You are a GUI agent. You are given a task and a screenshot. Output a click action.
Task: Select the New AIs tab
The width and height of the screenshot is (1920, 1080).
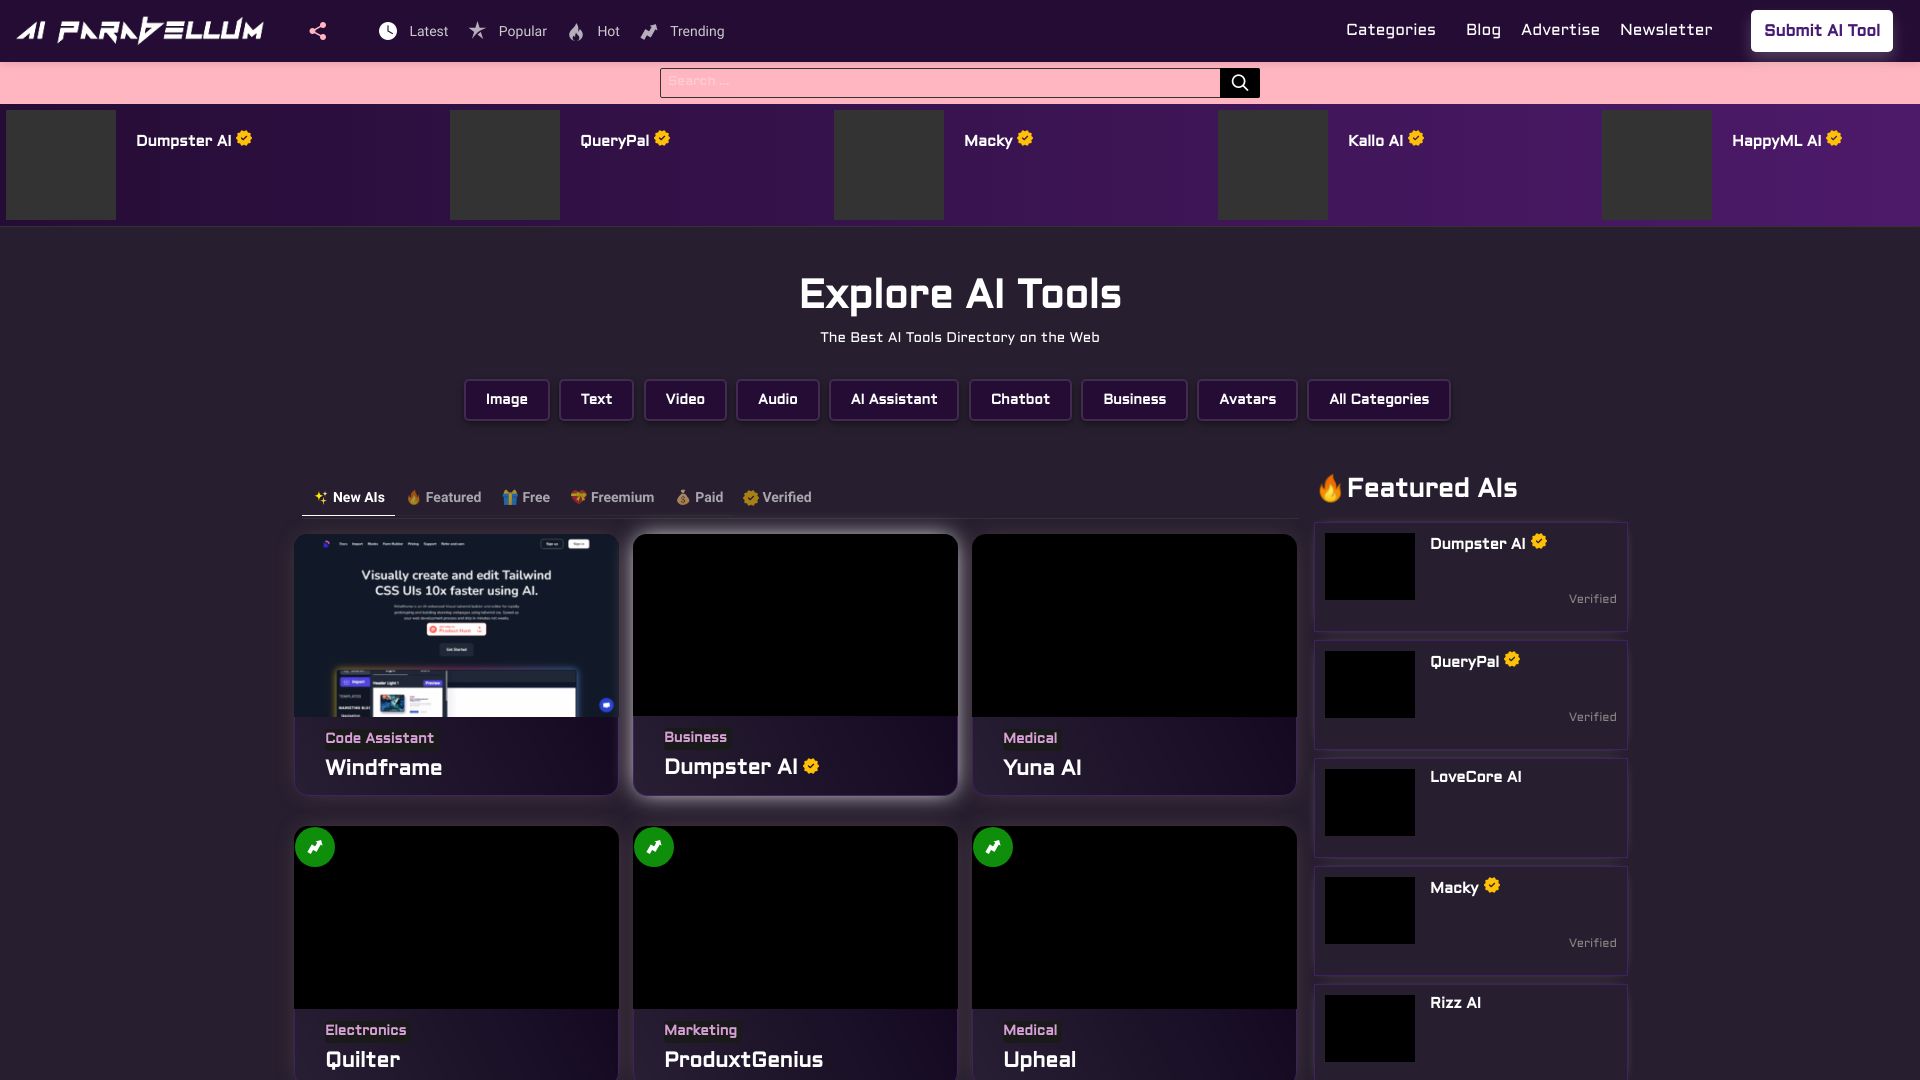tap(349, 497)
